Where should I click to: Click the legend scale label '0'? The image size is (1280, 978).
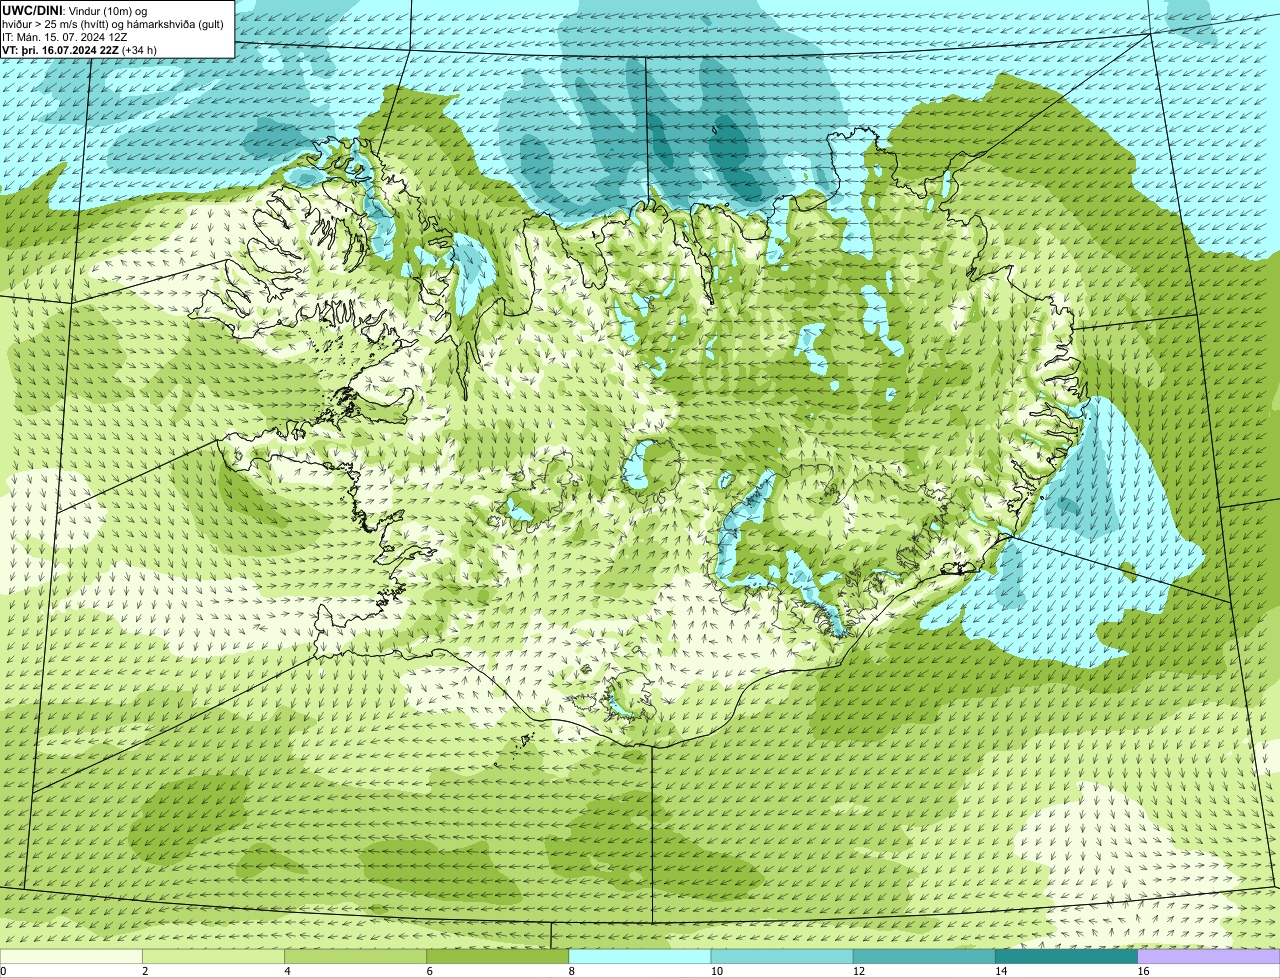click(3, 971)
